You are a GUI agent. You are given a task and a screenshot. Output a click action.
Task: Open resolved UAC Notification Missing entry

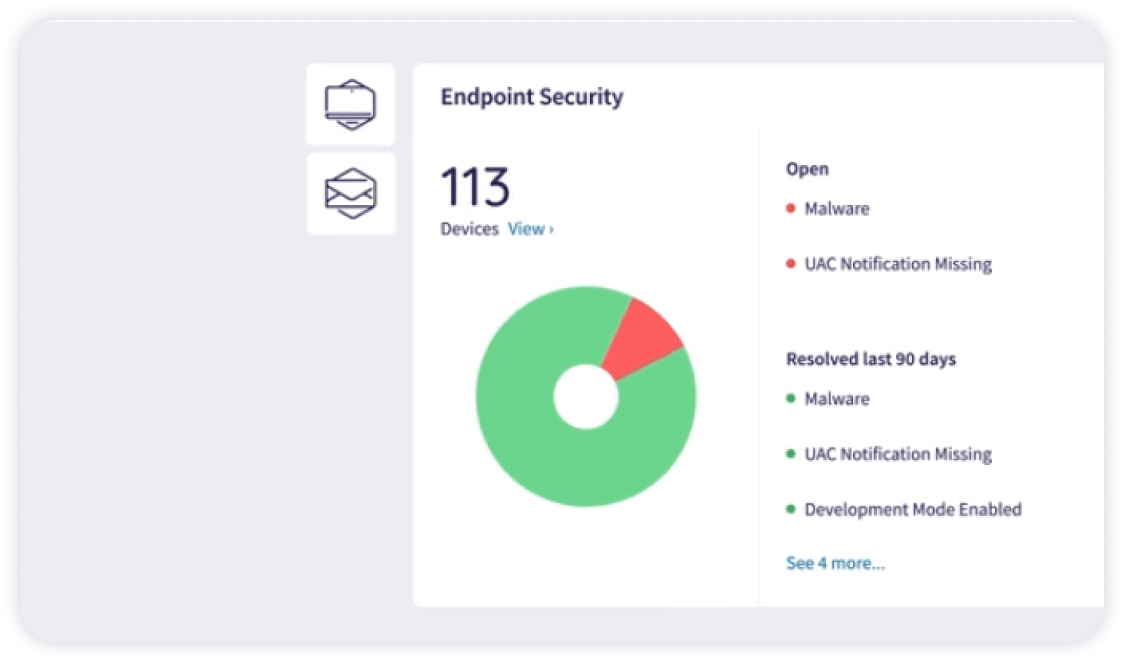[x=898, y=454]
